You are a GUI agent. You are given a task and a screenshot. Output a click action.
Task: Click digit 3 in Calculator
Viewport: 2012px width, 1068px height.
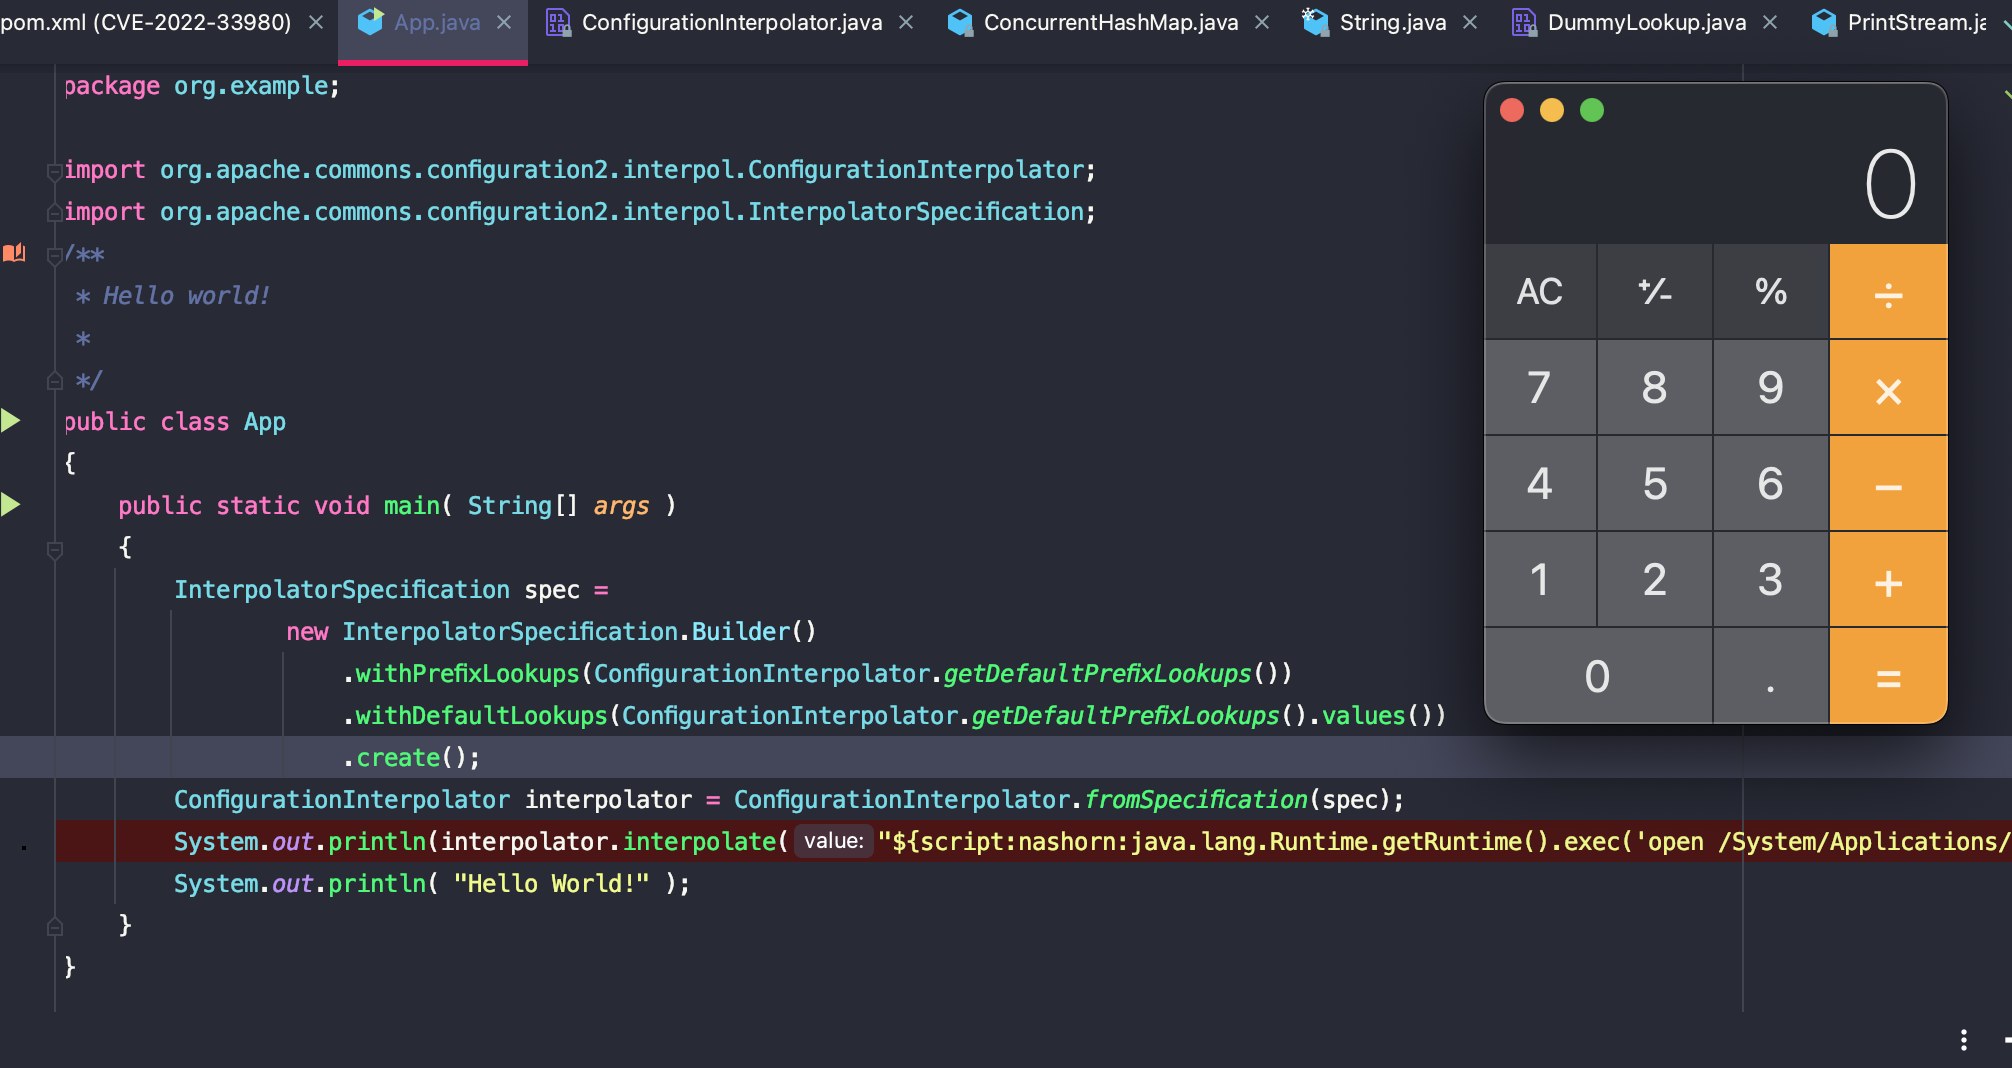[1771, 580]
